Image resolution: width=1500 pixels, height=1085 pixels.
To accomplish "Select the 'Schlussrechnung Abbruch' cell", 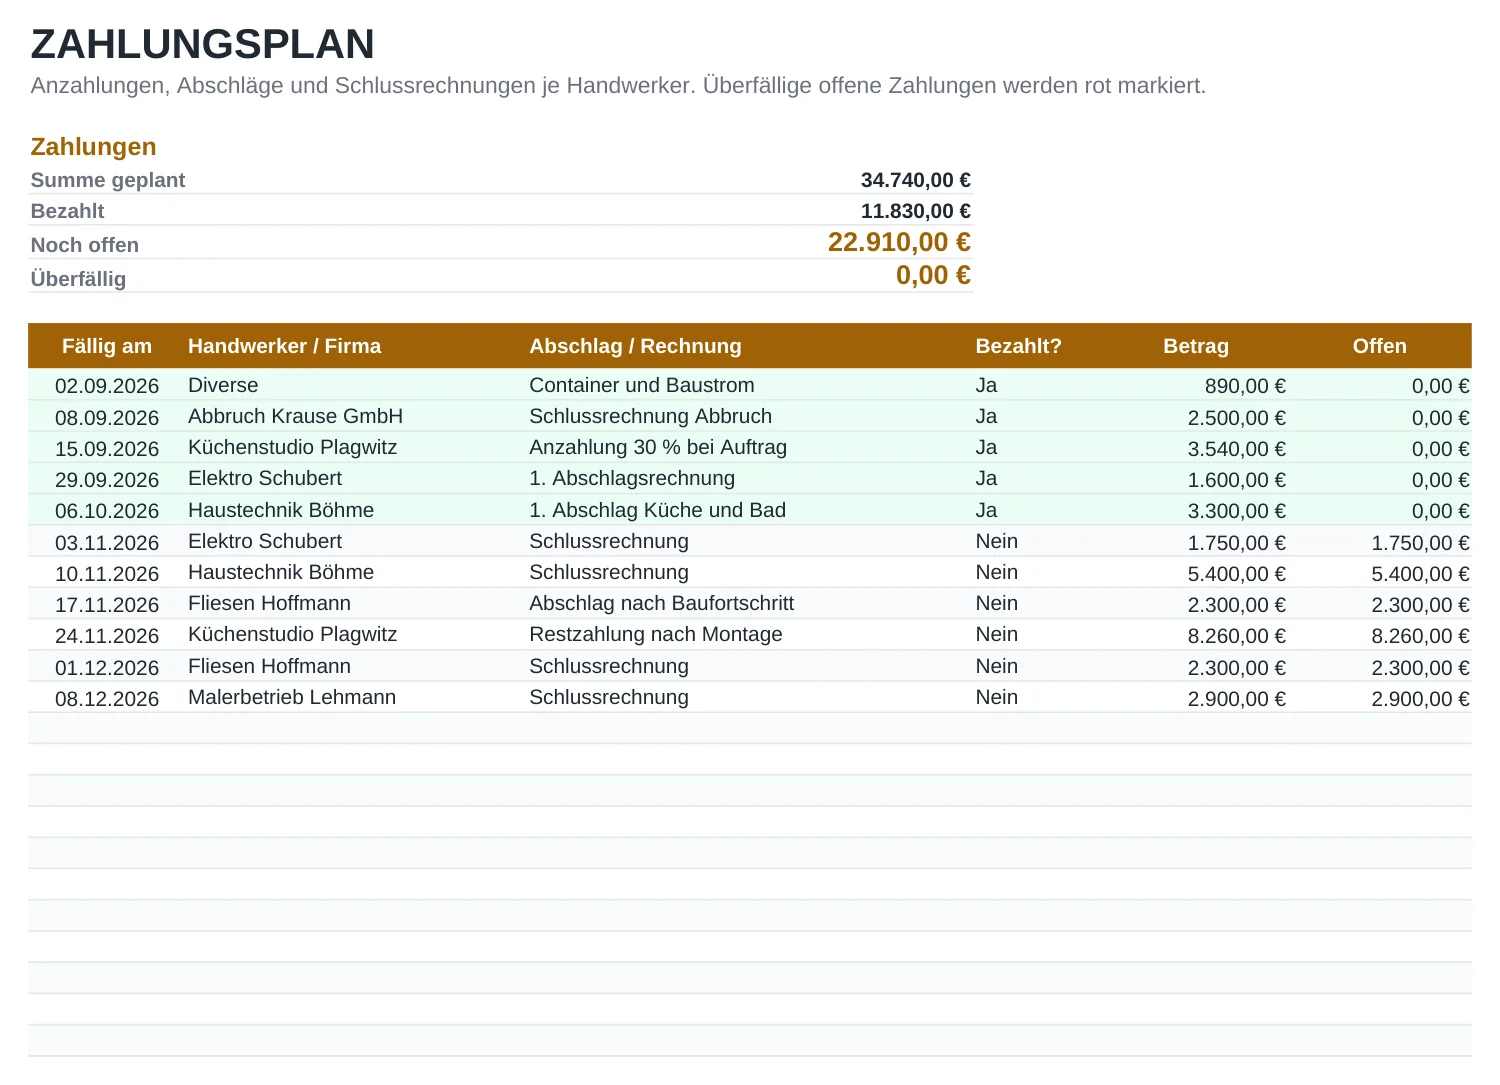I will [x=650, y=416].
